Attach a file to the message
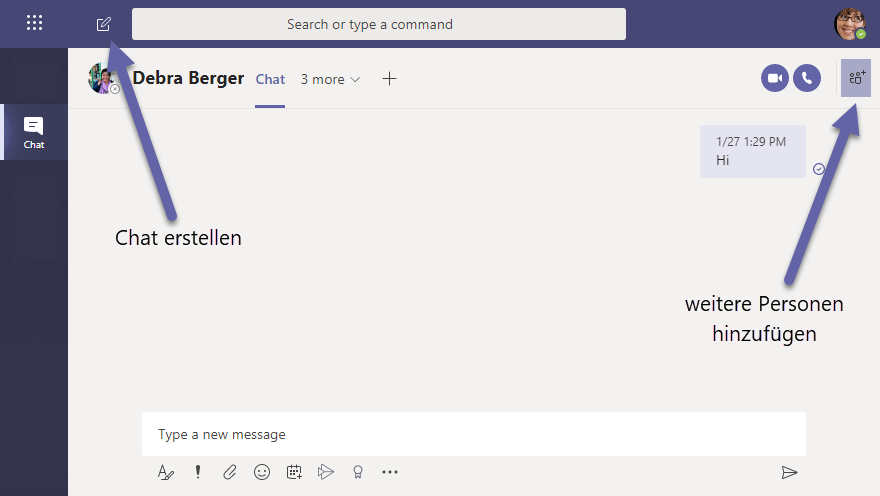Viewport: 880px width, 496px height. [230, 472]
